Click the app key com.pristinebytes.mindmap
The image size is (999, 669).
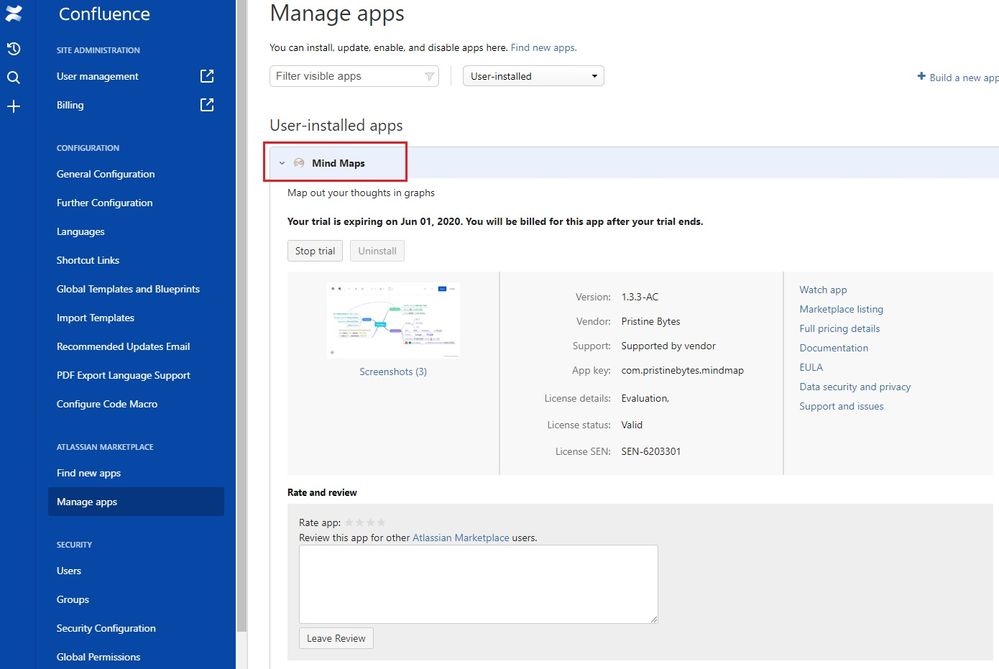(682, 370)
